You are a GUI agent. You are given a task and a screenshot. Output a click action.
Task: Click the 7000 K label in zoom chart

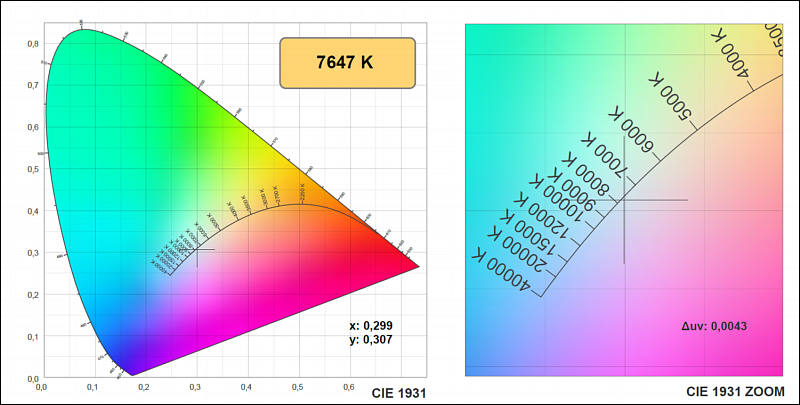605,156
